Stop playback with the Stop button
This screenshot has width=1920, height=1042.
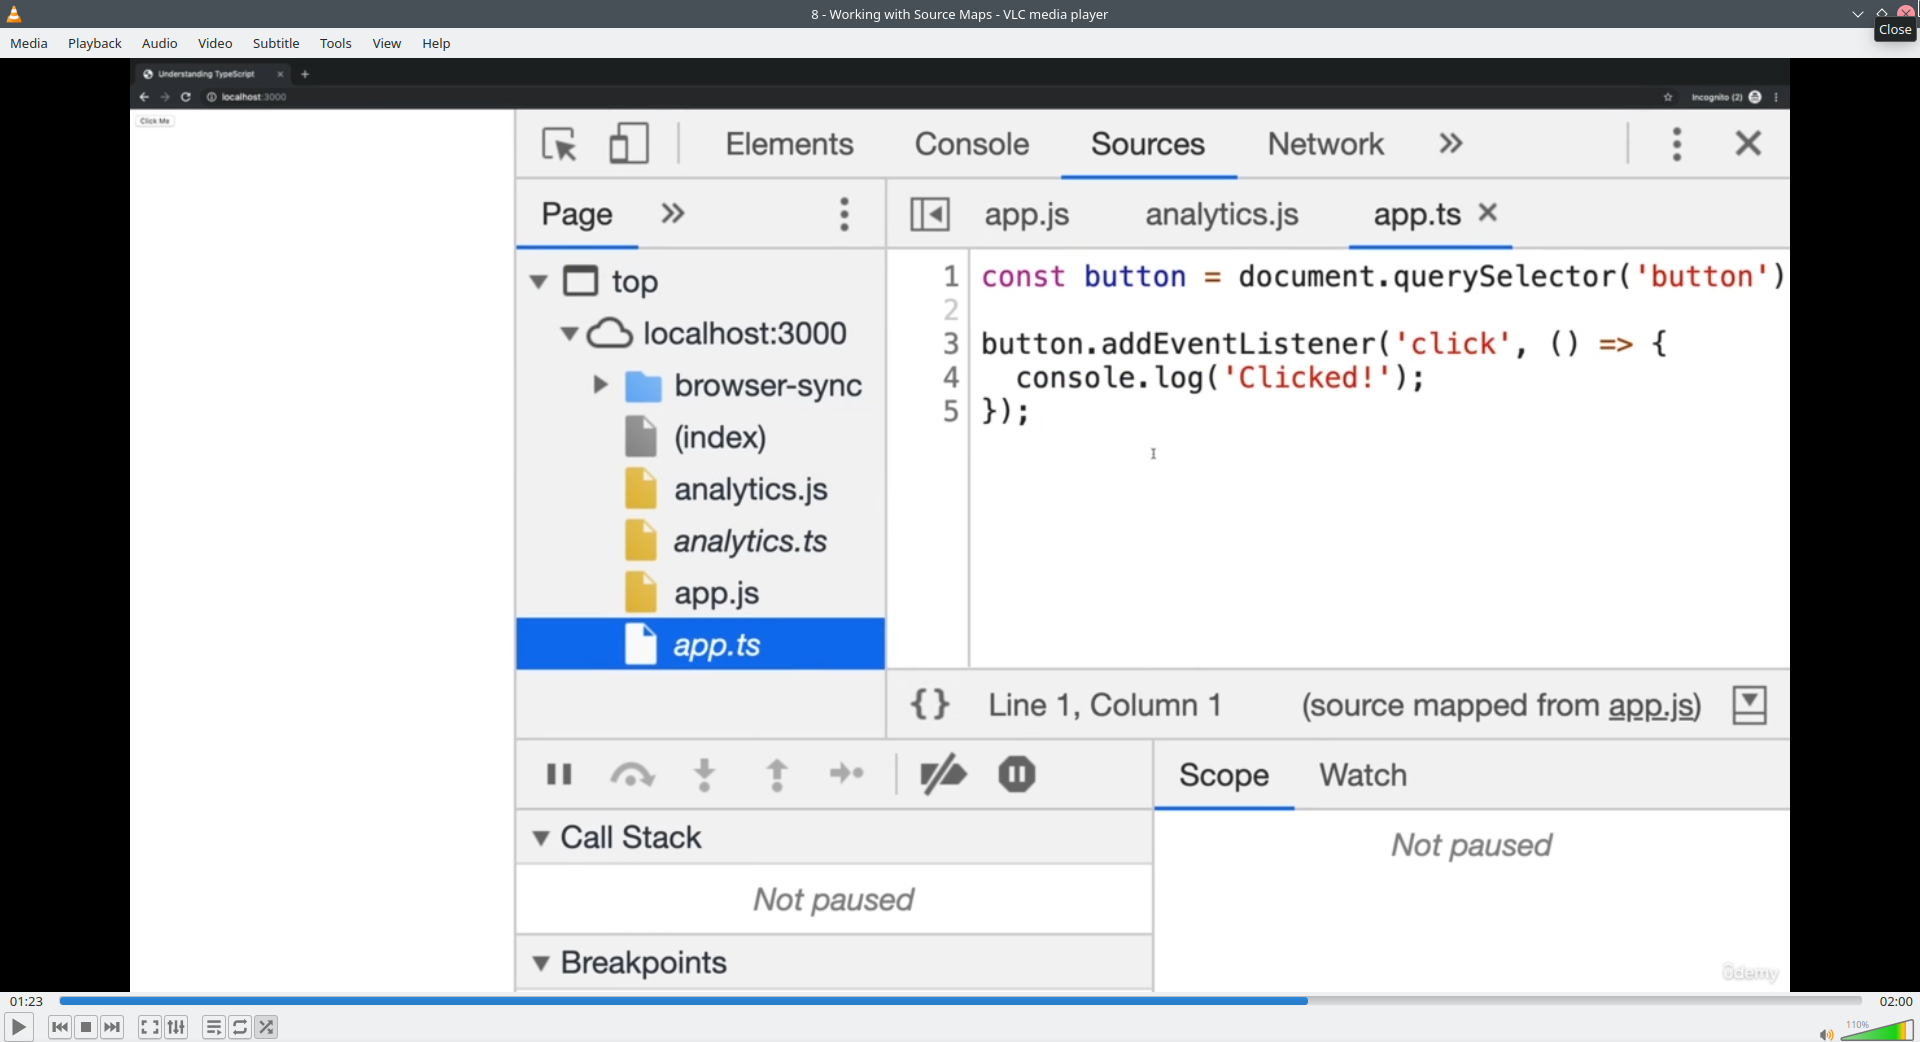click(86, 1027)
